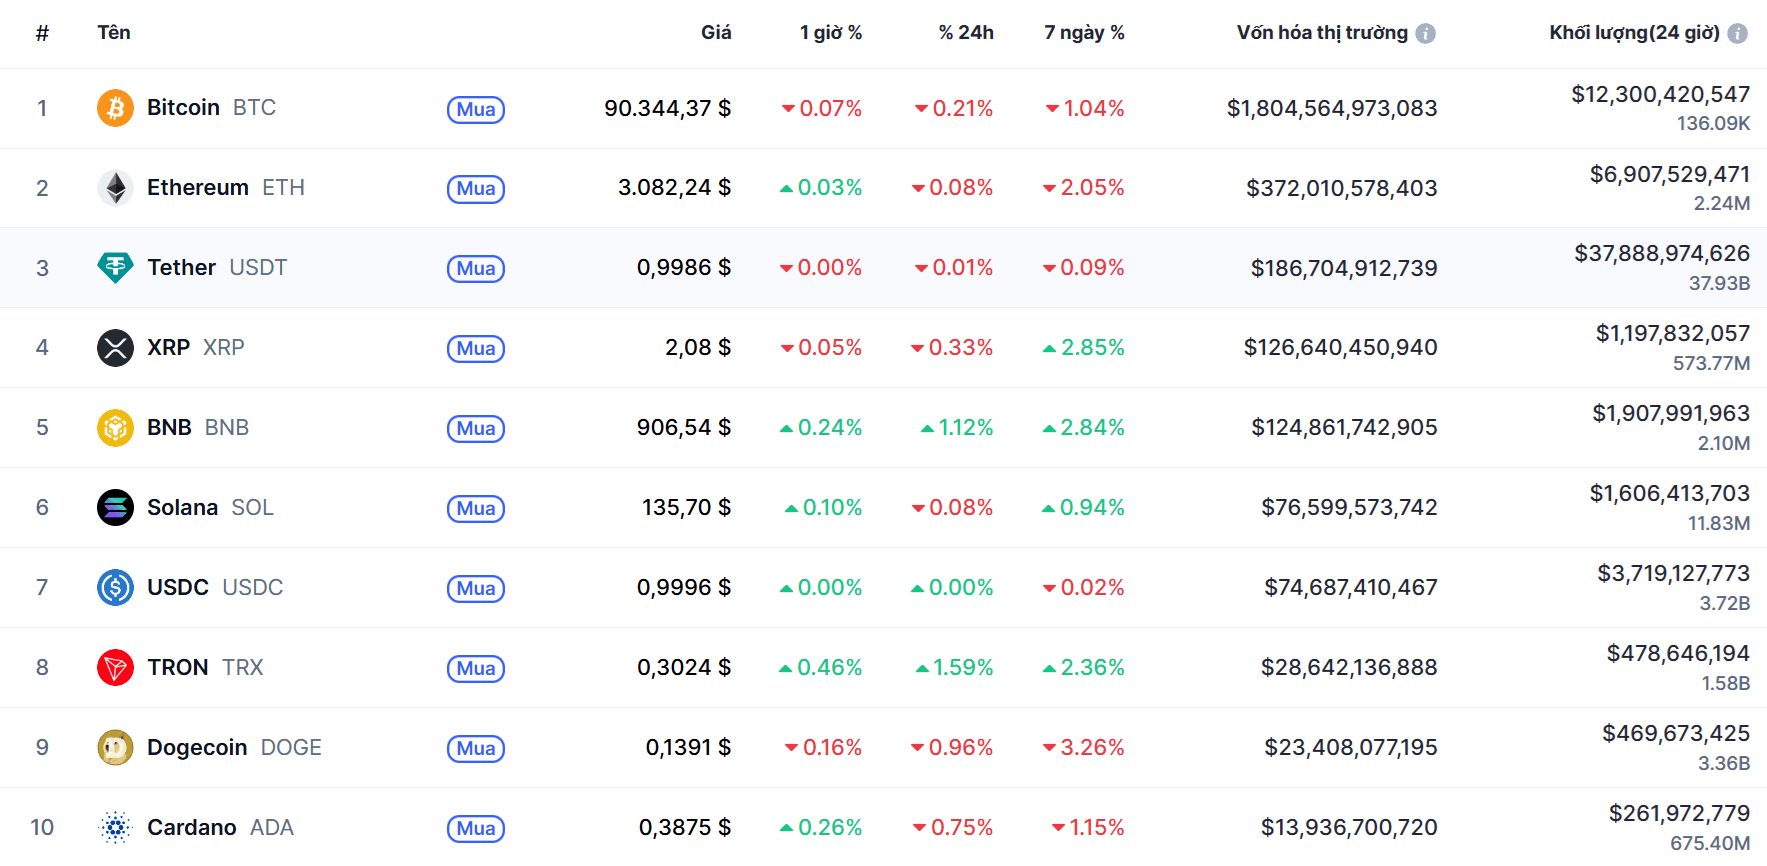Click Bitcoin market cap $1,804,564,973,083
The width and height of the screenshot is (1767, 866).
[1332, 108]
